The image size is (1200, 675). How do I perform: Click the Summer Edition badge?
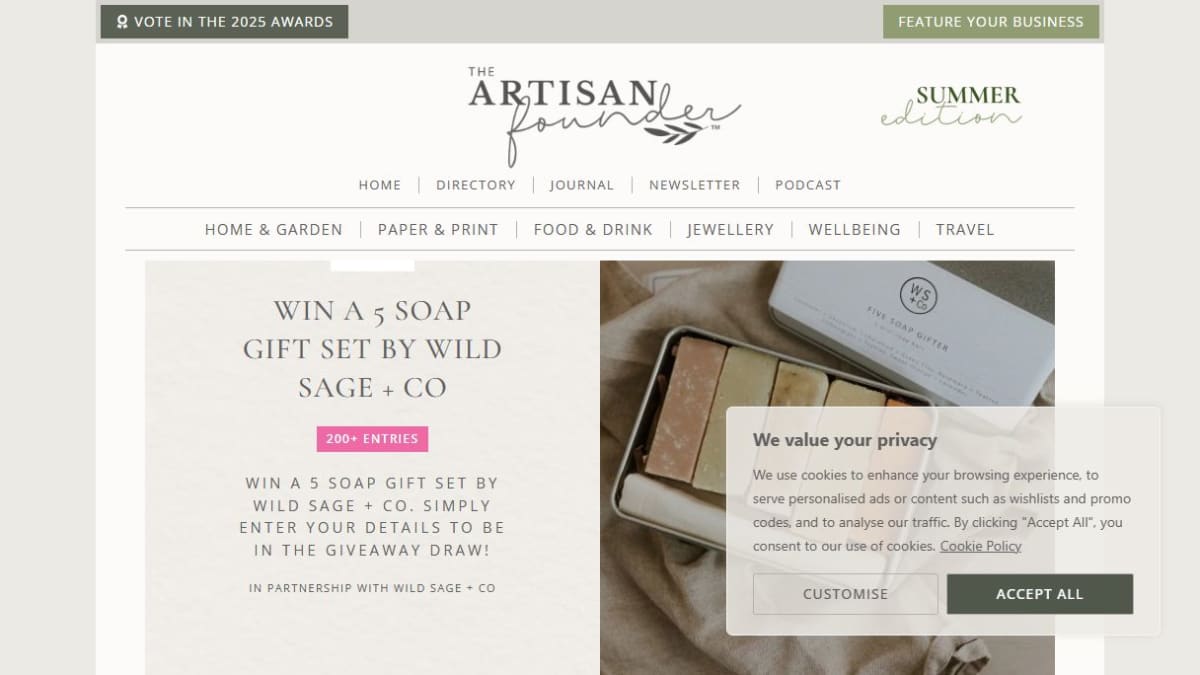(951, 106)
